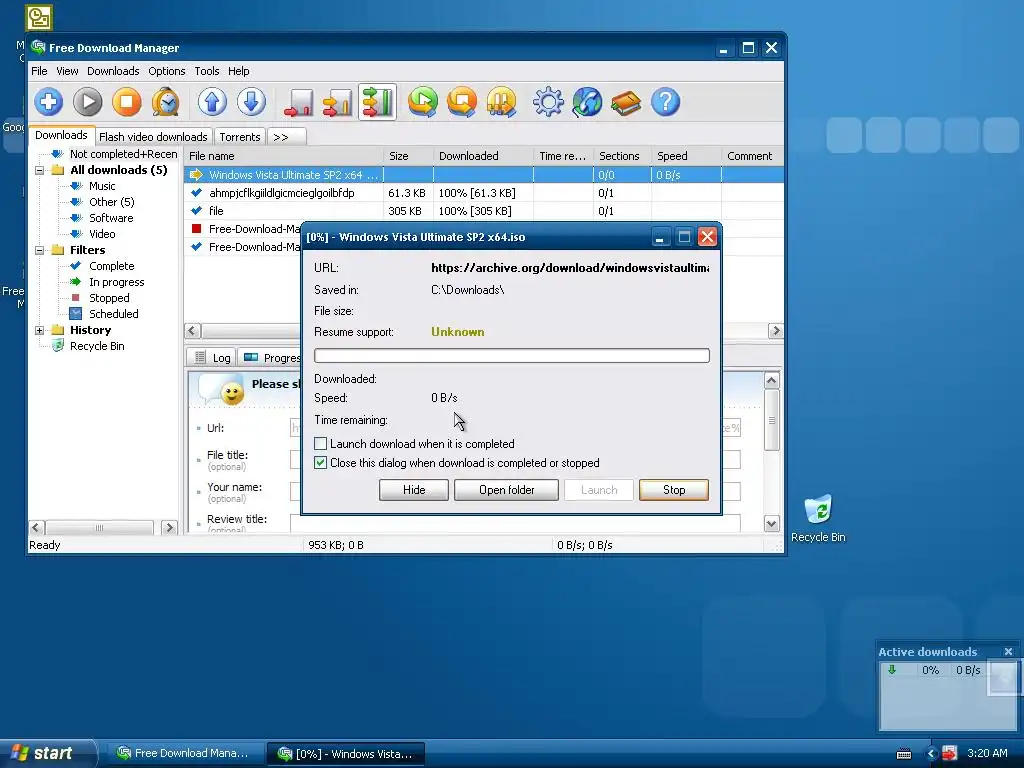The image size is (1024, 768).
Task: Select the In progress filter
Action: point(117,282)
